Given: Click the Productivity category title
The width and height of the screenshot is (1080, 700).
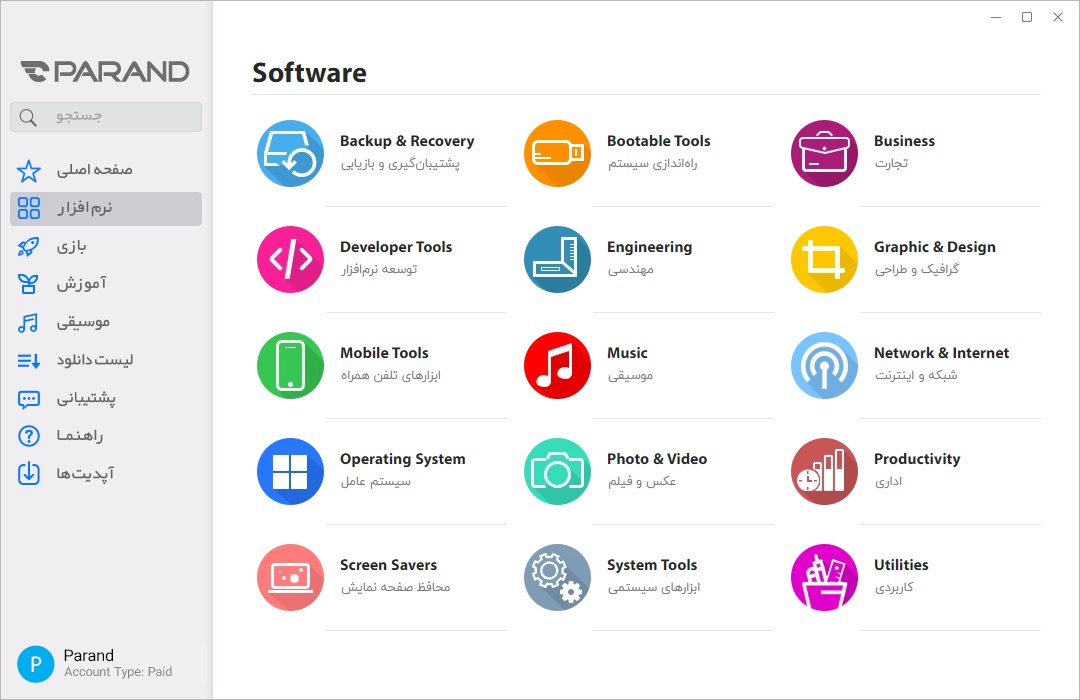Looking at the screenshot, I should (x=916, y=459).
